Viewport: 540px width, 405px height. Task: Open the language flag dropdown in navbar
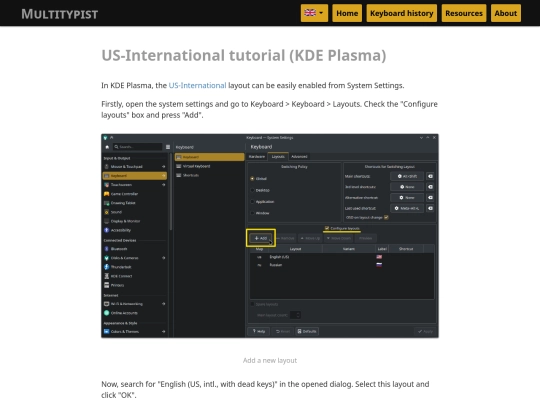[314, 13]
